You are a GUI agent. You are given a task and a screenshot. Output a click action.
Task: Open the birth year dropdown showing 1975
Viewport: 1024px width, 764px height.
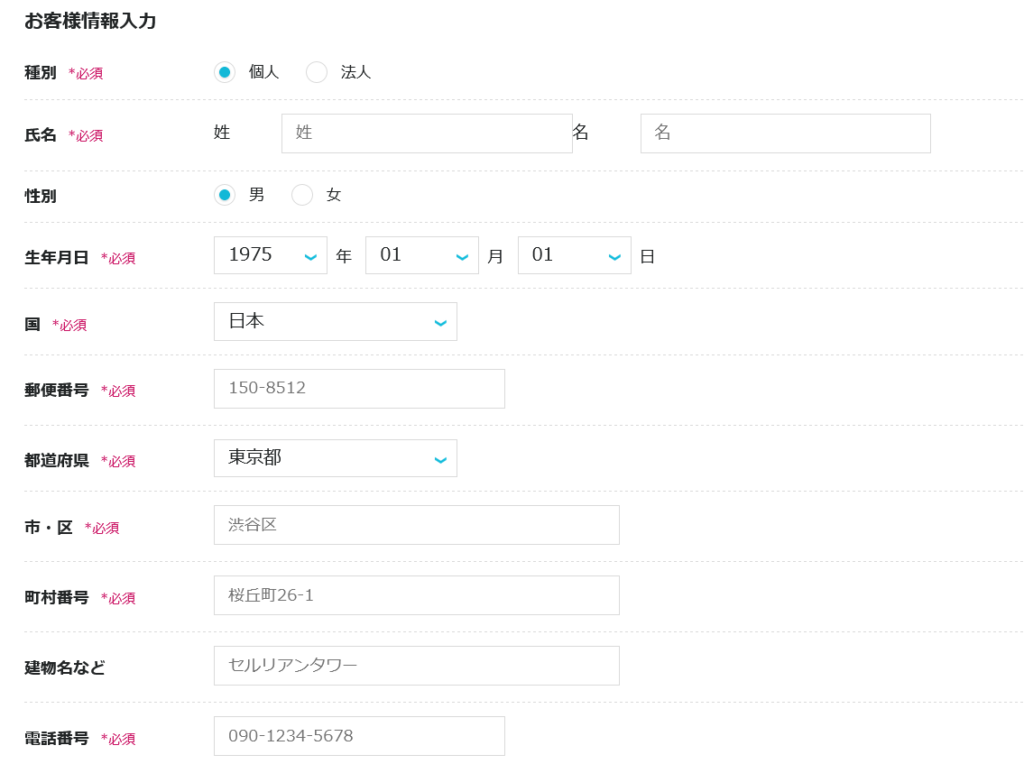click(x=270, y=255)
